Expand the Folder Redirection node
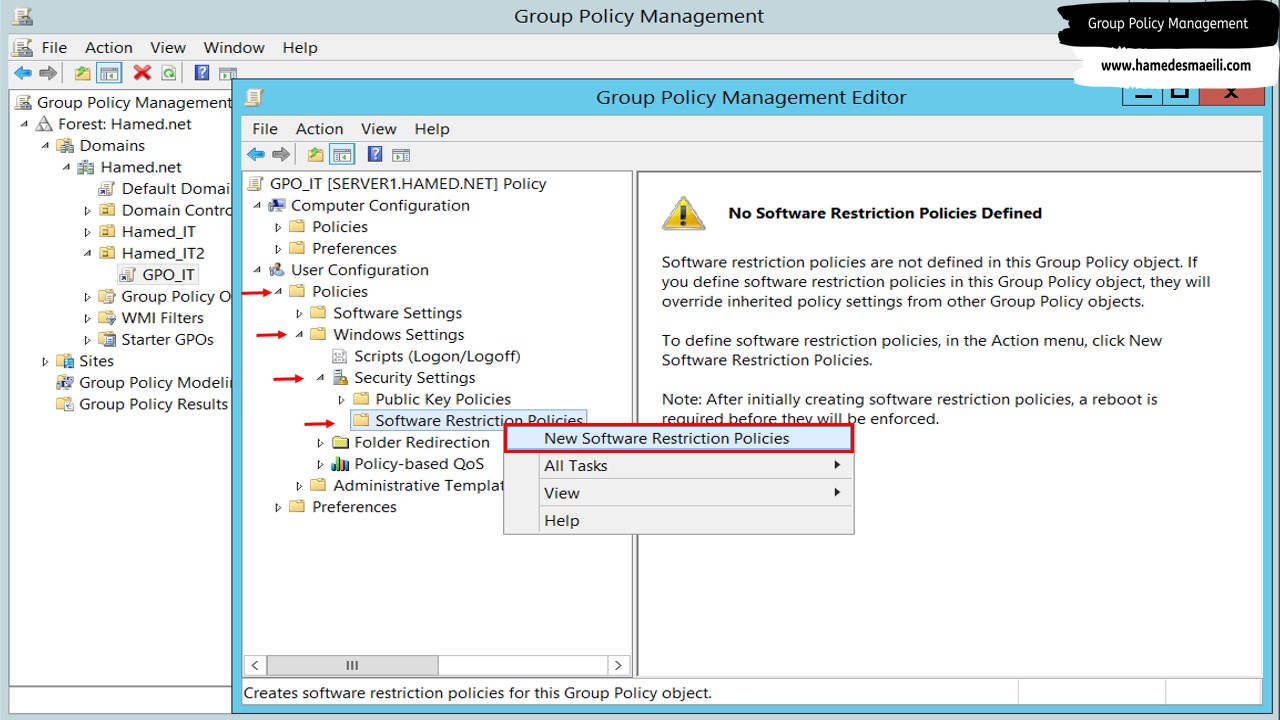The image size is (1280, 720). tap(320, 443)
